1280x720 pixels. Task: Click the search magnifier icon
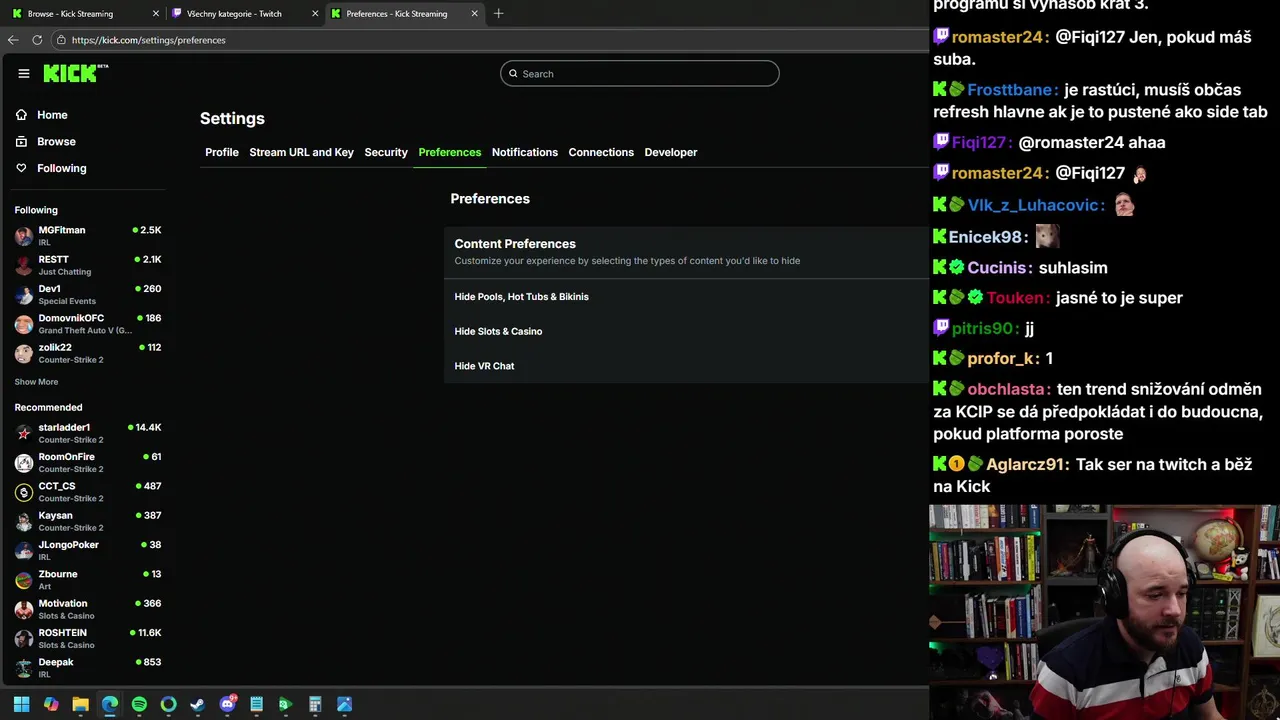(x=514, y=74)
